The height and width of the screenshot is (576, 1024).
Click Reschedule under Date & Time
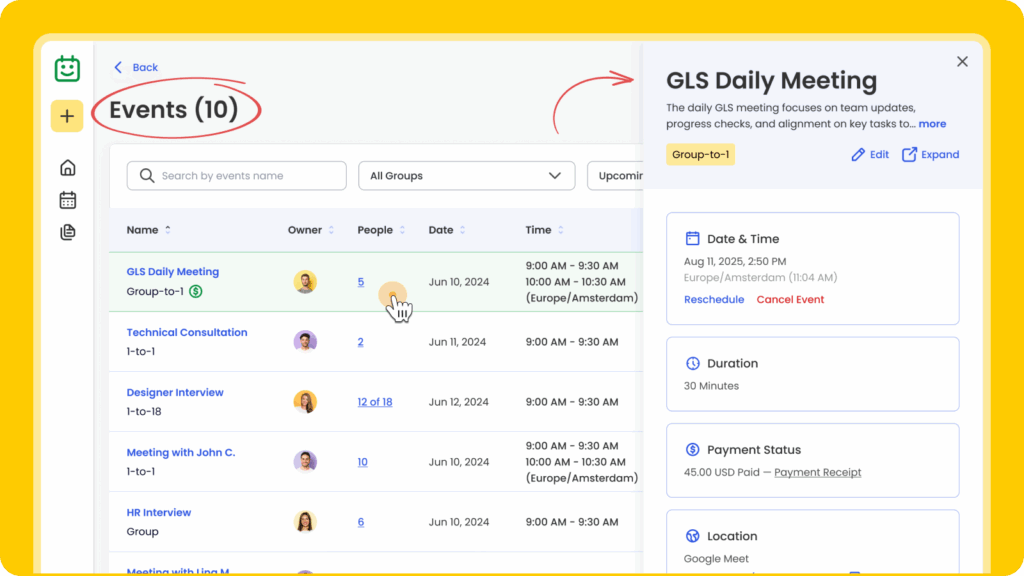(714, 300)
